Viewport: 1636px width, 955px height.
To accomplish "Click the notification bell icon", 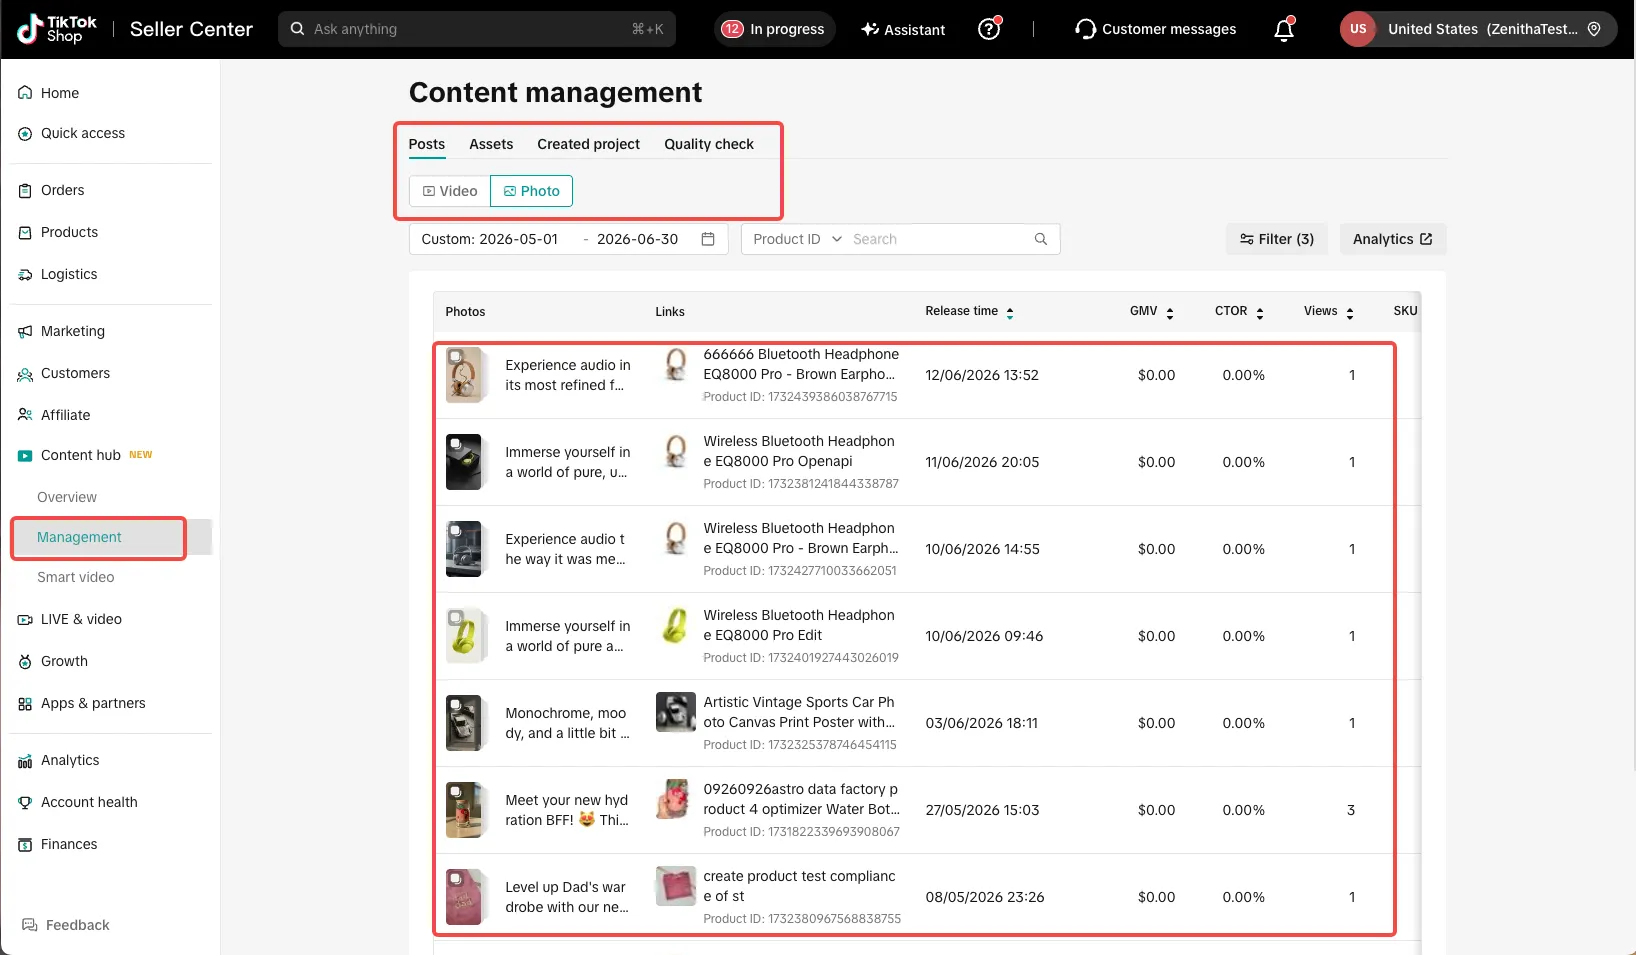I will coord(1284,29).
